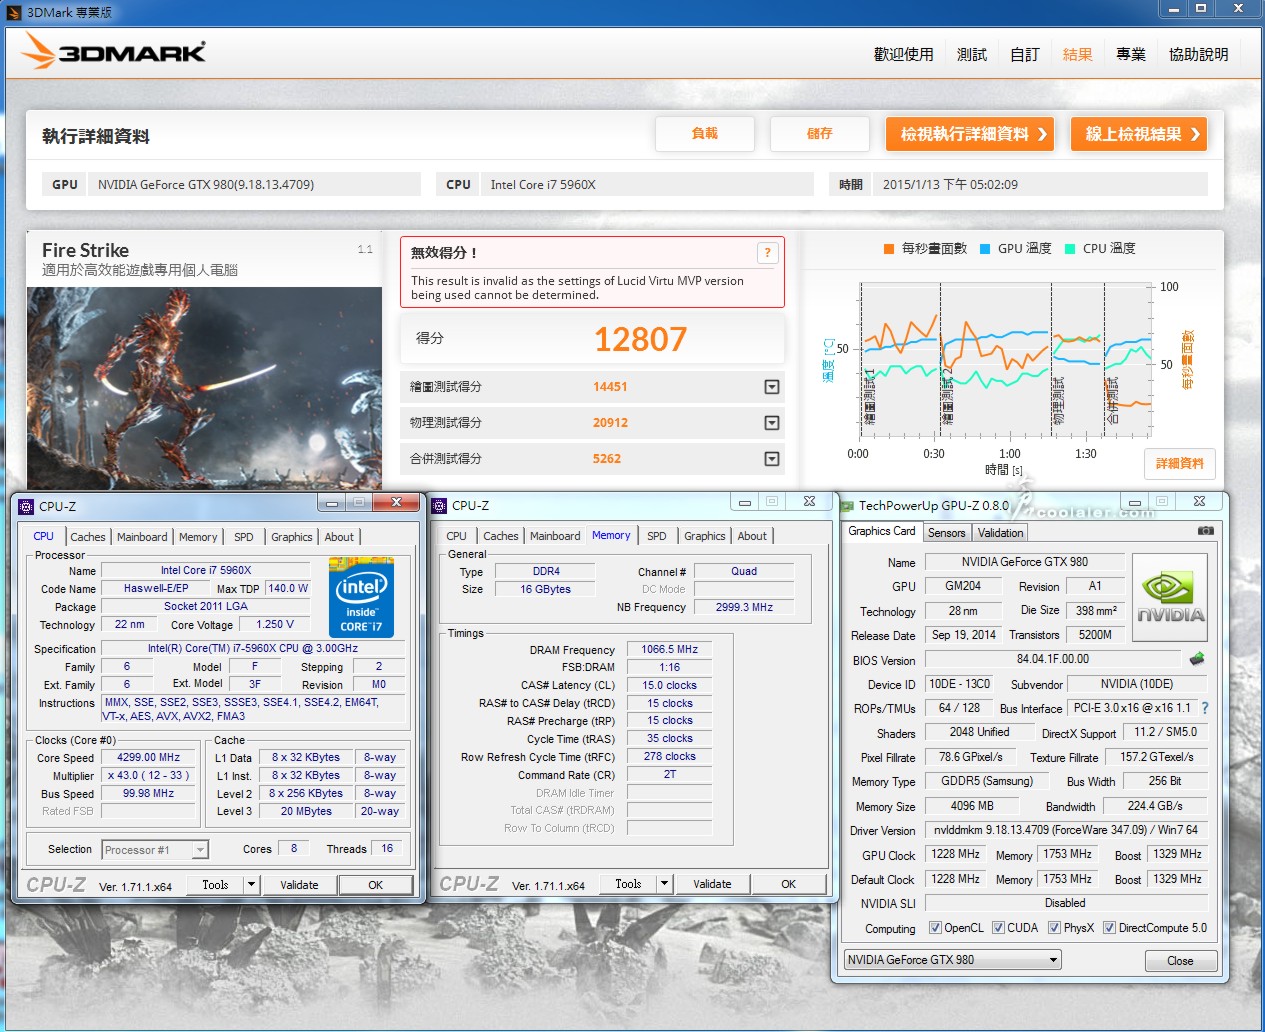Image resolution: width=1265 pixels, height=1032 pixels.
Task: Click the 負載 button
Action: tap(704, 134)
